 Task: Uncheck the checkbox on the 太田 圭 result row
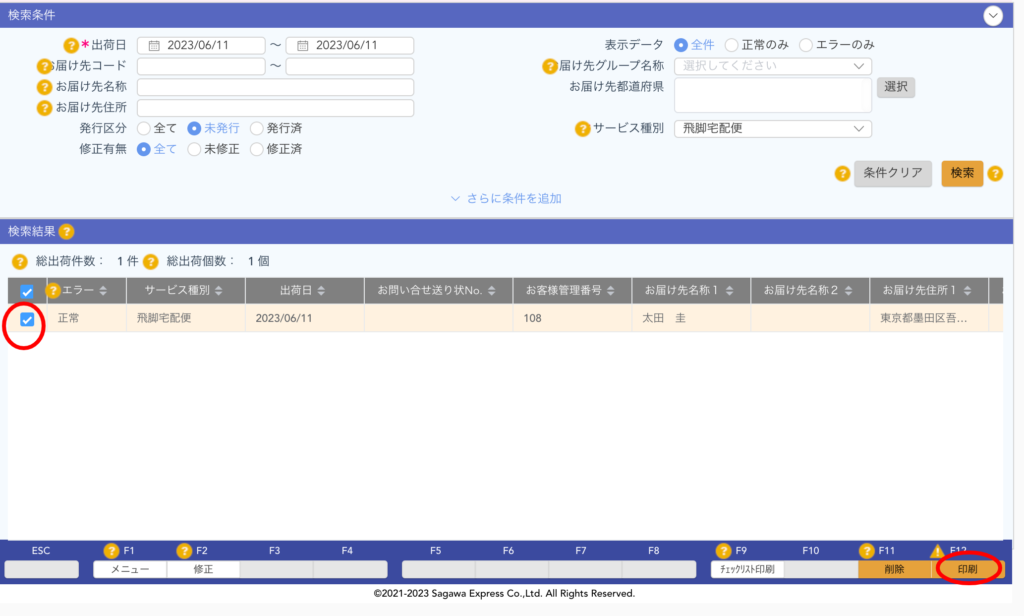(x=27, y=317)
